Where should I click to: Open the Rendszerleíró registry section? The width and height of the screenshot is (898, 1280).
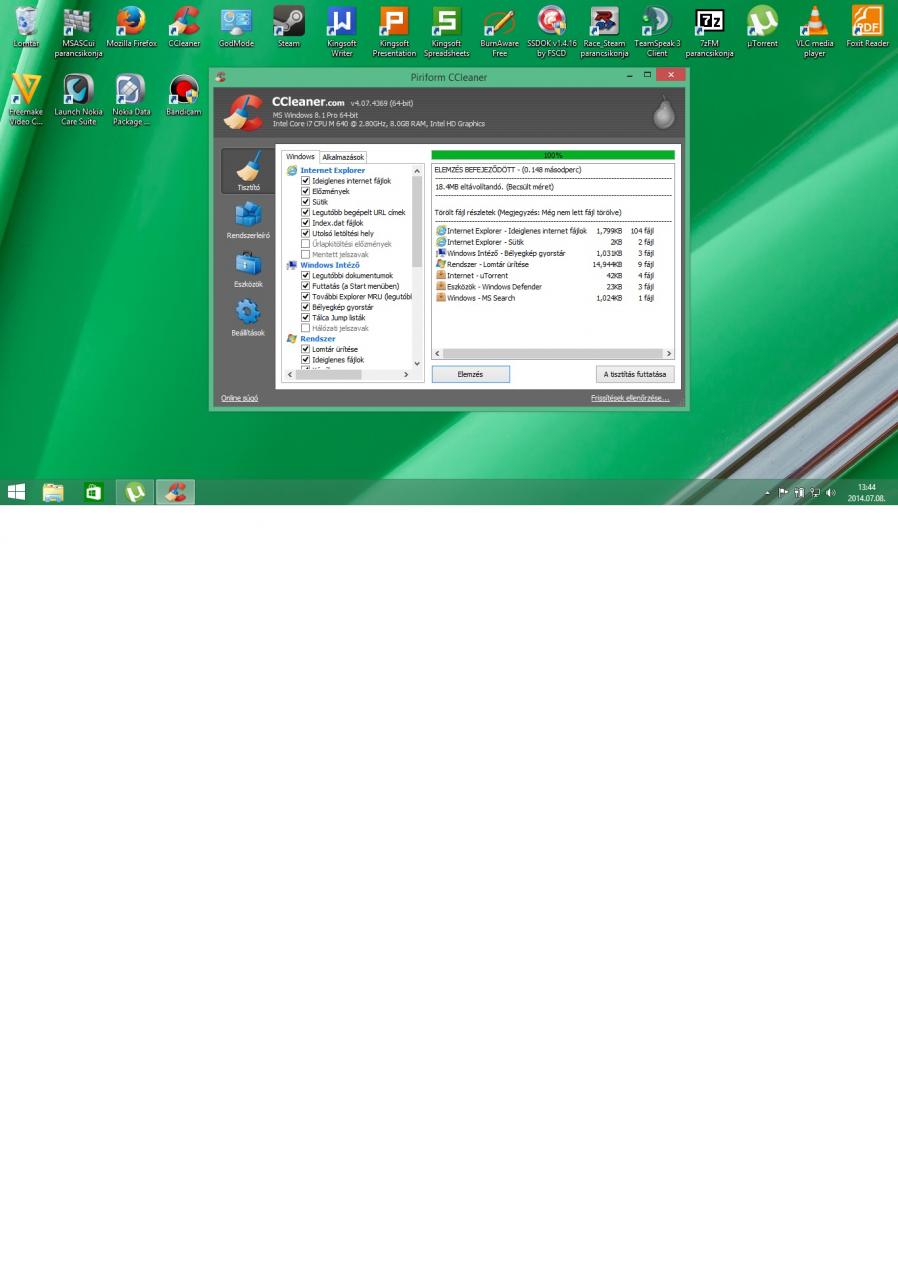point(248,220)
